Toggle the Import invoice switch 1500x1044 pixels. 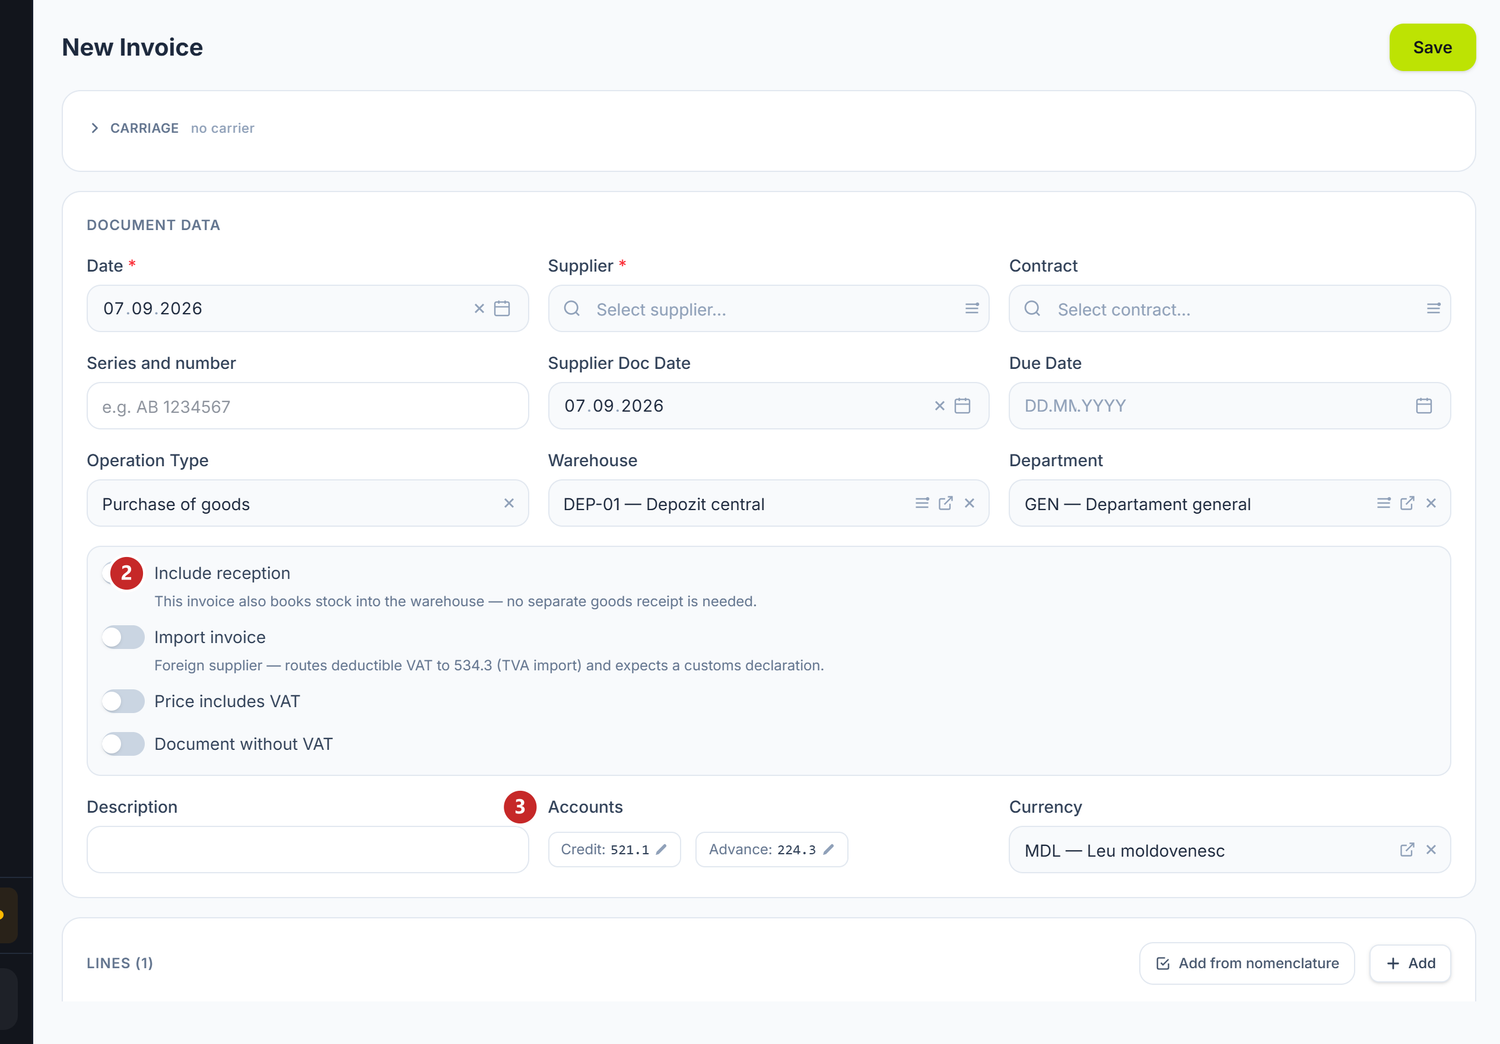(x=123, y=637)
